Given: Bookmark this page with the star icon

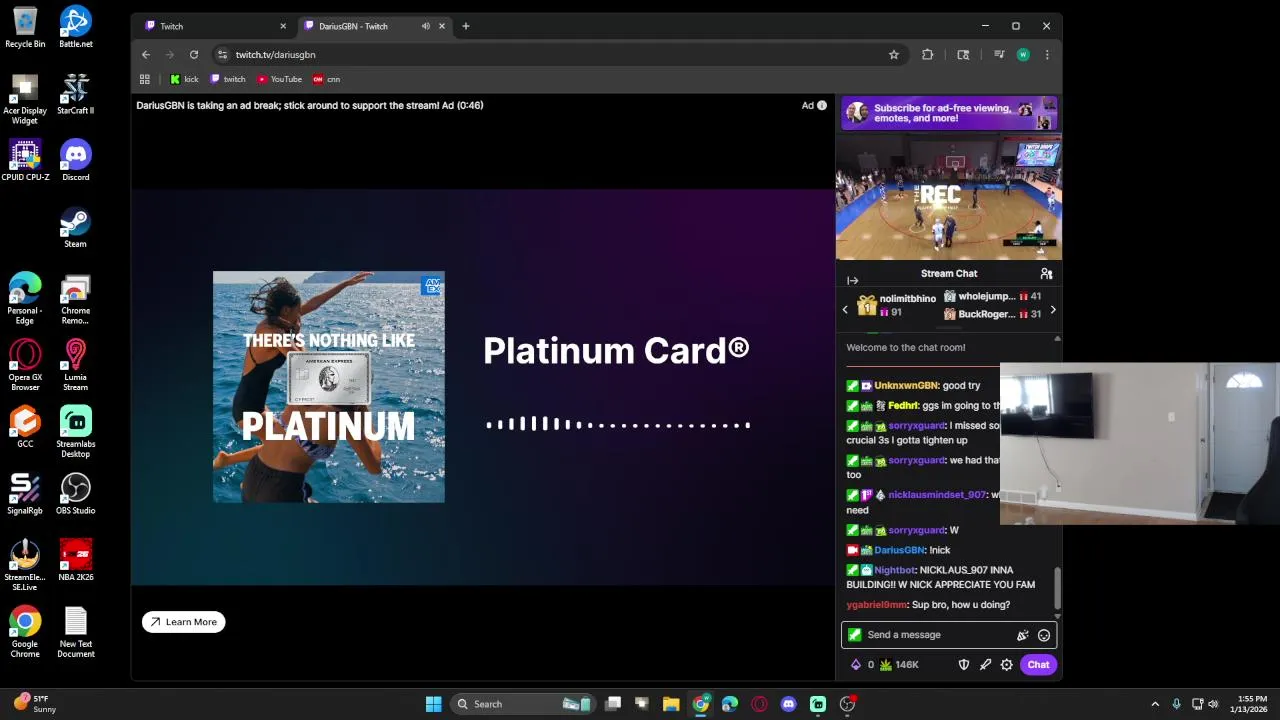Looking at the screenshot, I should (x=894, y=55).
